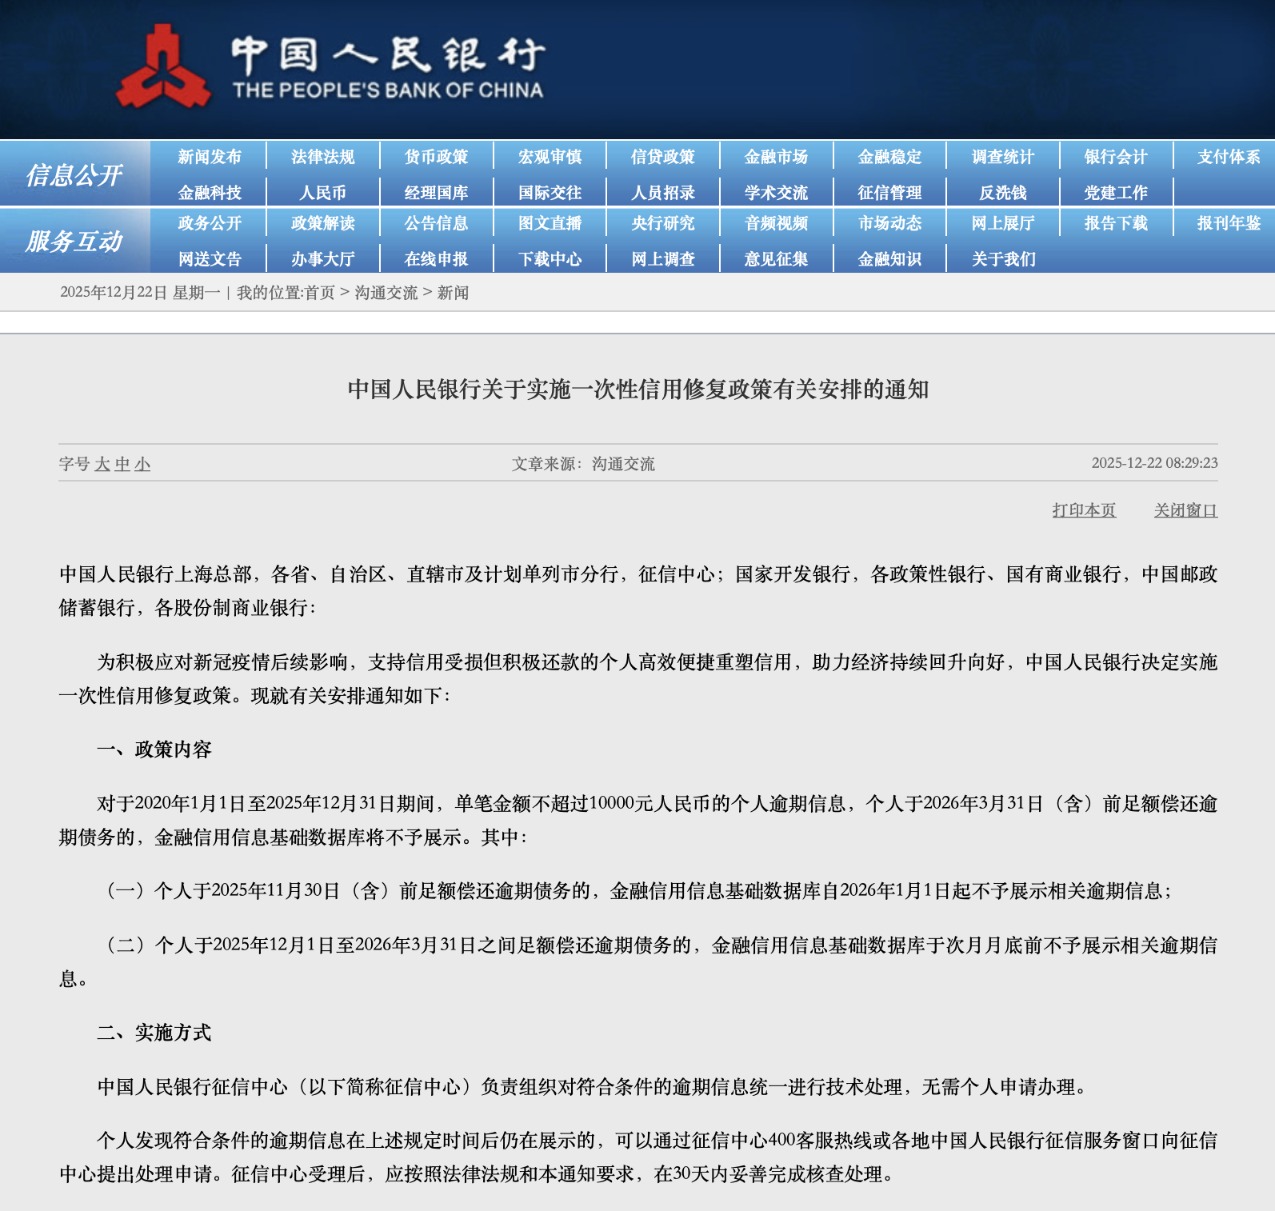Go to 下载中心 page
Image resolution: width=1275 pixels, height=1211 pixels.
(550, 259)
